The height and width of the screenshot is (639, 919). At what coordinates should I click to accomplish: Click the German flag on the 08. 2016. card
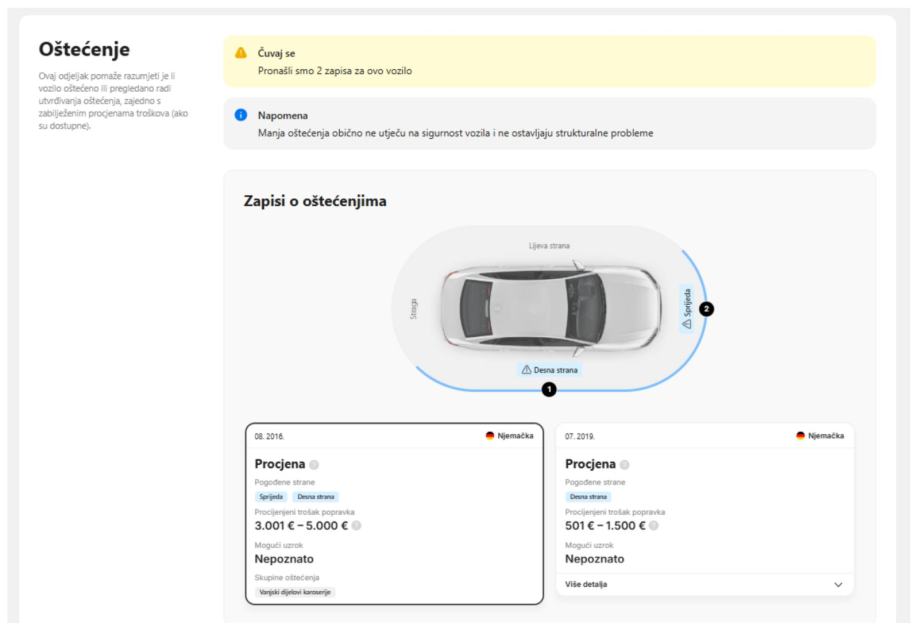coord(490,436)
